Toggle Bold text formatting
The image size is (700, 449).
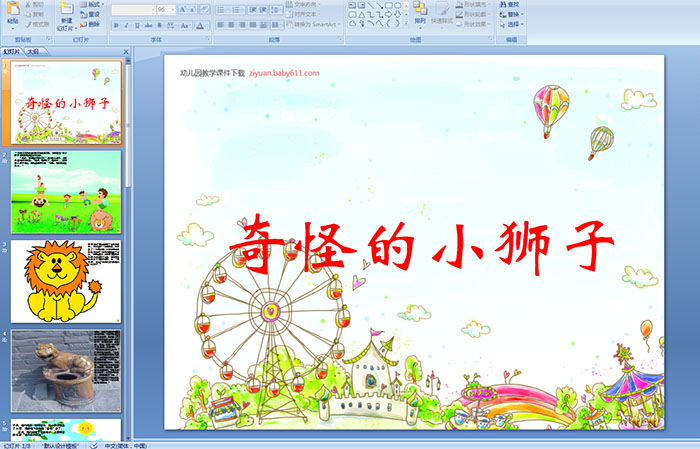(x=115, y=24)
